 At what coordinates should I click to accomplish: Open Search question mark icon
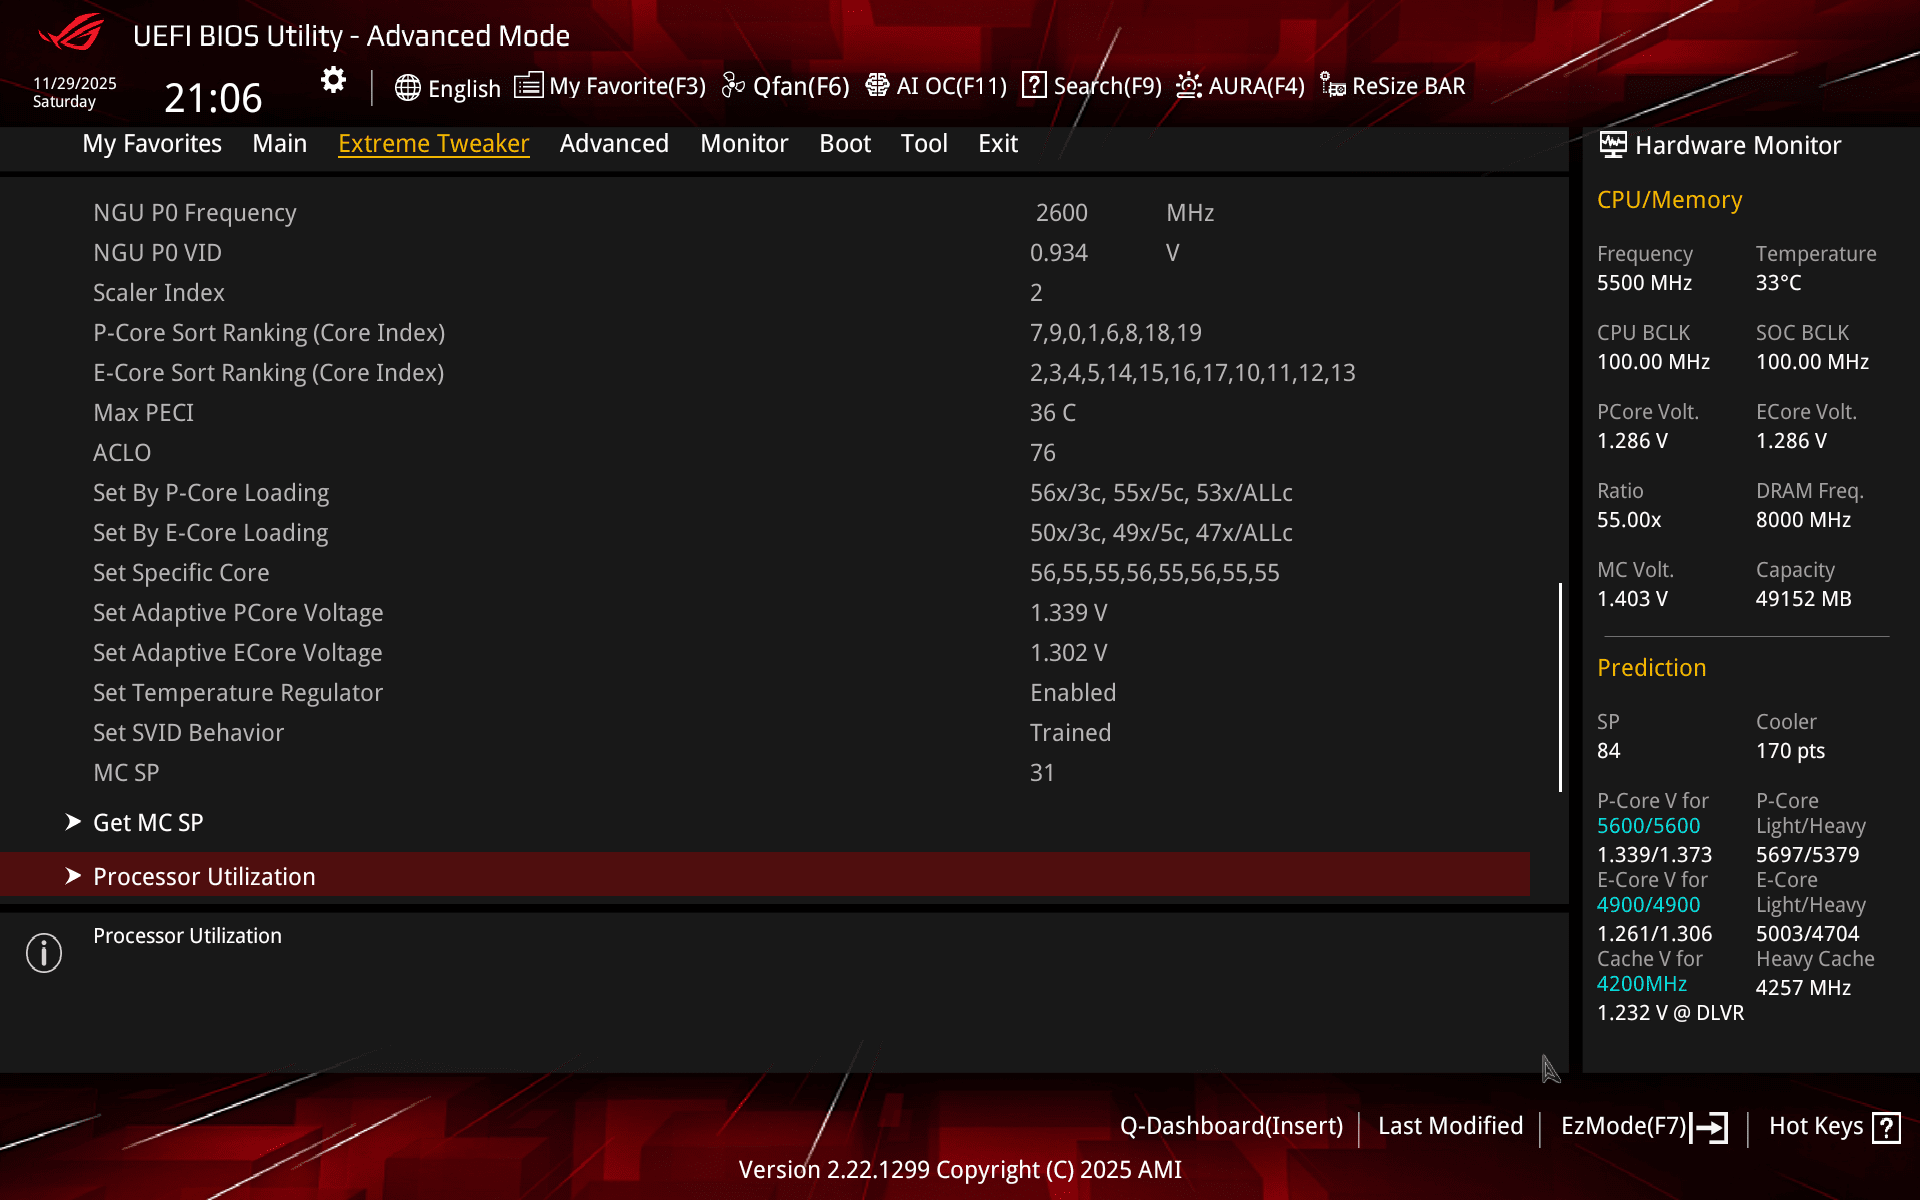(1034, 86)
